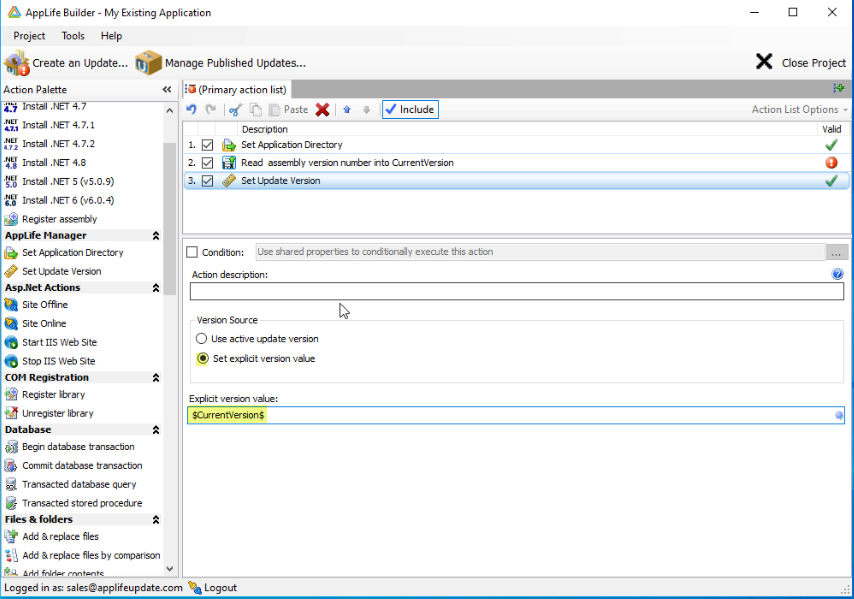Image resolution: width=854 pixels, height=599 pixels.
Task: Click the Logout link in status bar
Action: [x=213, y=588]
